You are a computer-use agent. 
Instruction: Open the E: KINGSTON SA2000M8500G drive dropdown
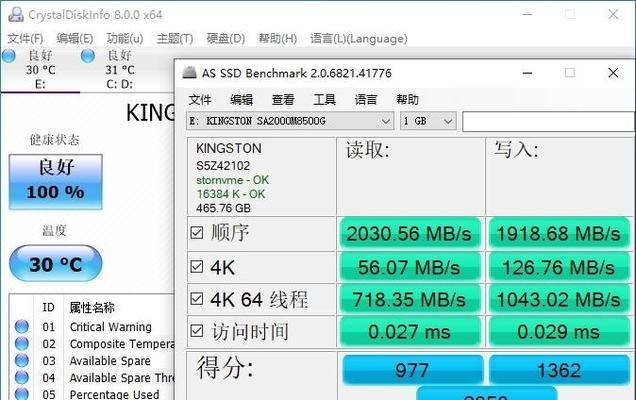click(x=290, y=121)
